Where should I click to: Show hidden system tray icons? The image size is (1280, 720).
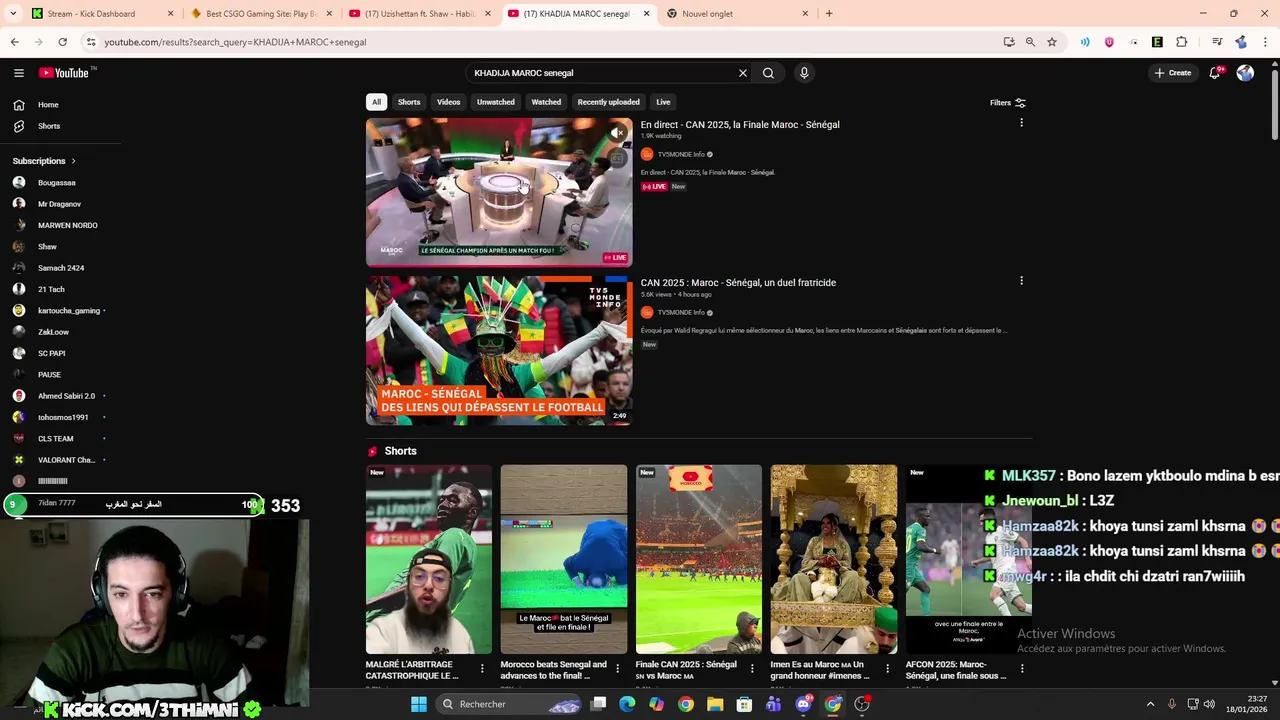[1153, 704]
